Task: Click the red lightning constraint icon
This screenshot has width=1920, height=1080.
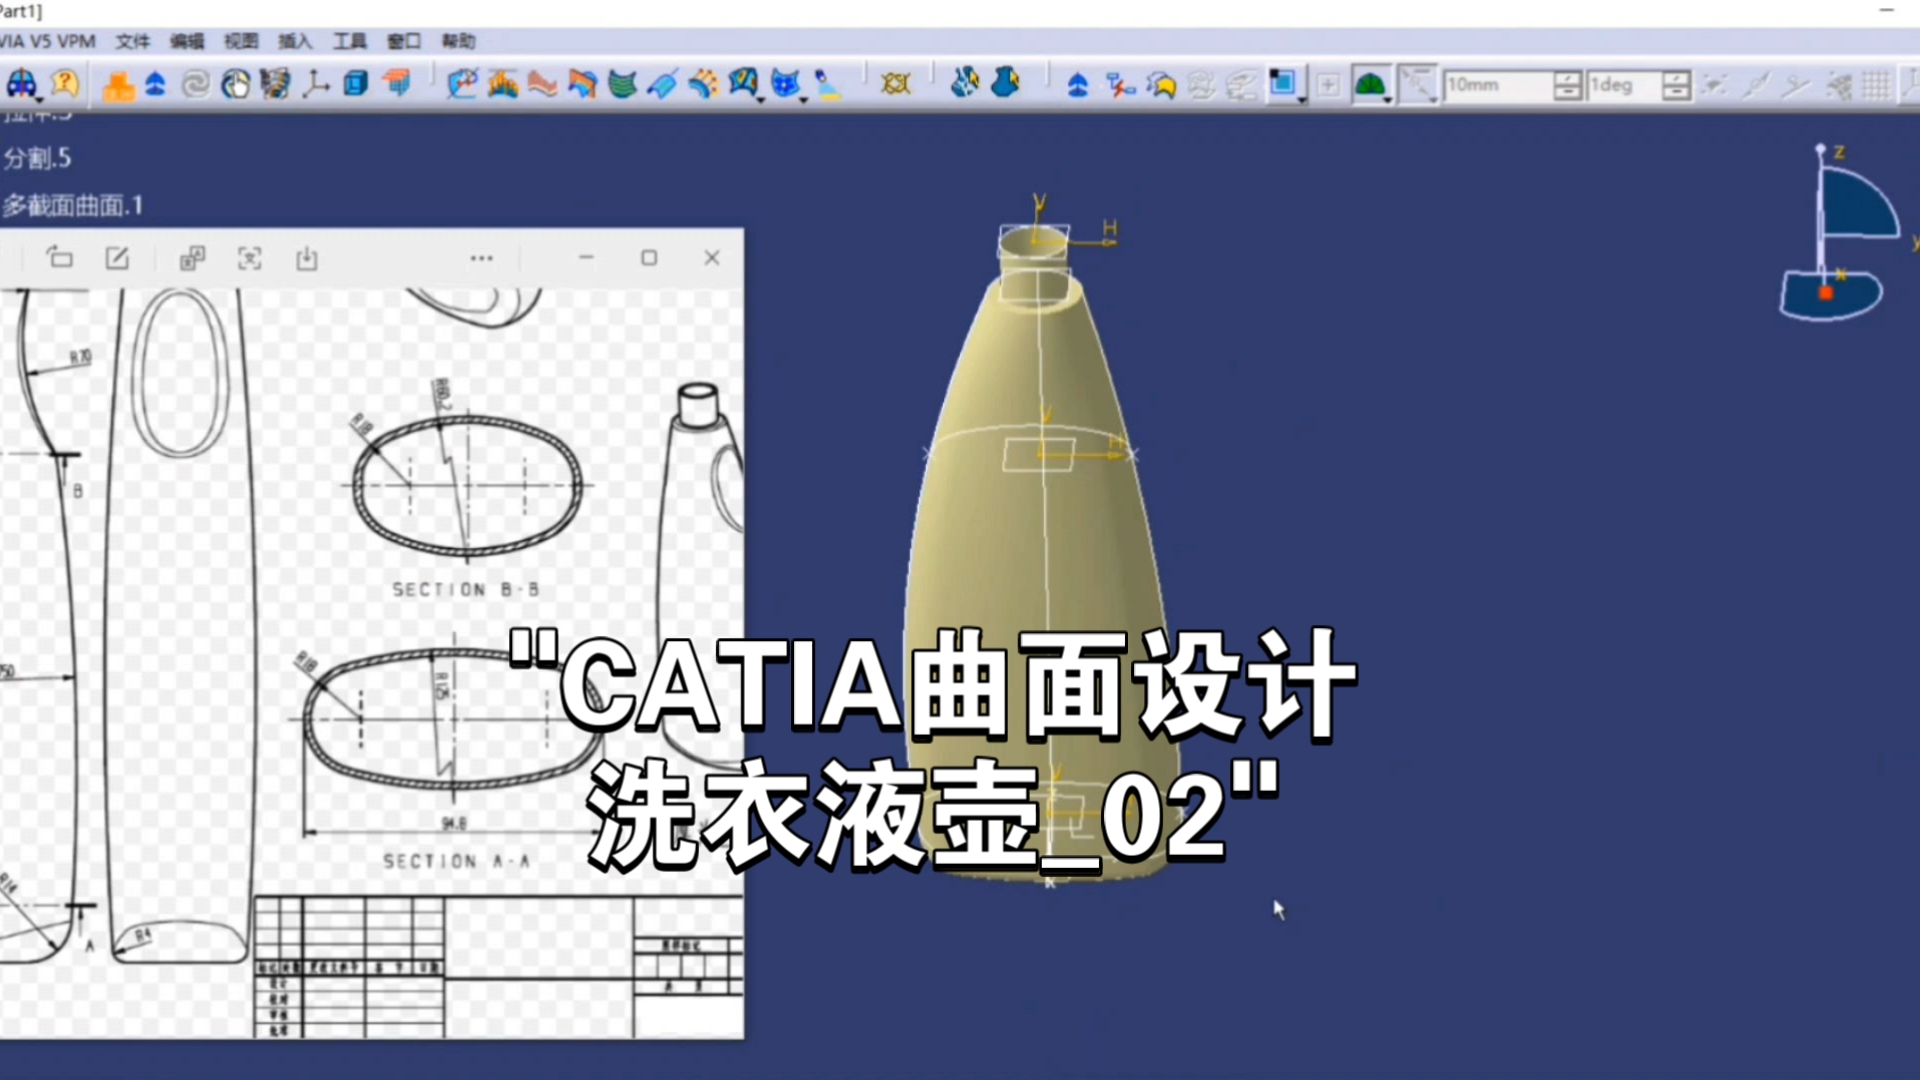Action: [1120, 85]
